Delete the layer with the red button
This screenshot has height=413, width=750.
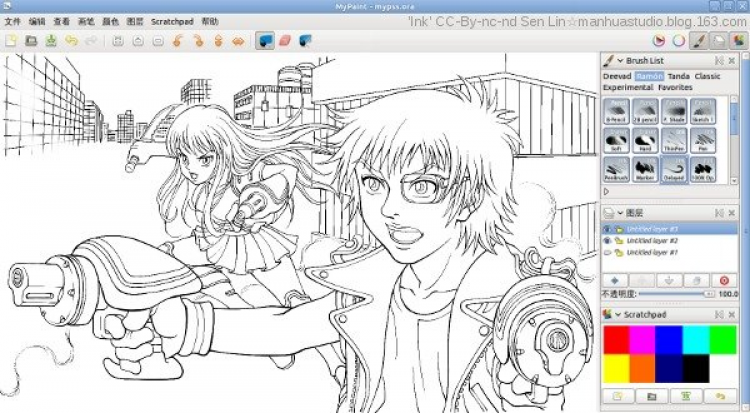coord(724,280)
